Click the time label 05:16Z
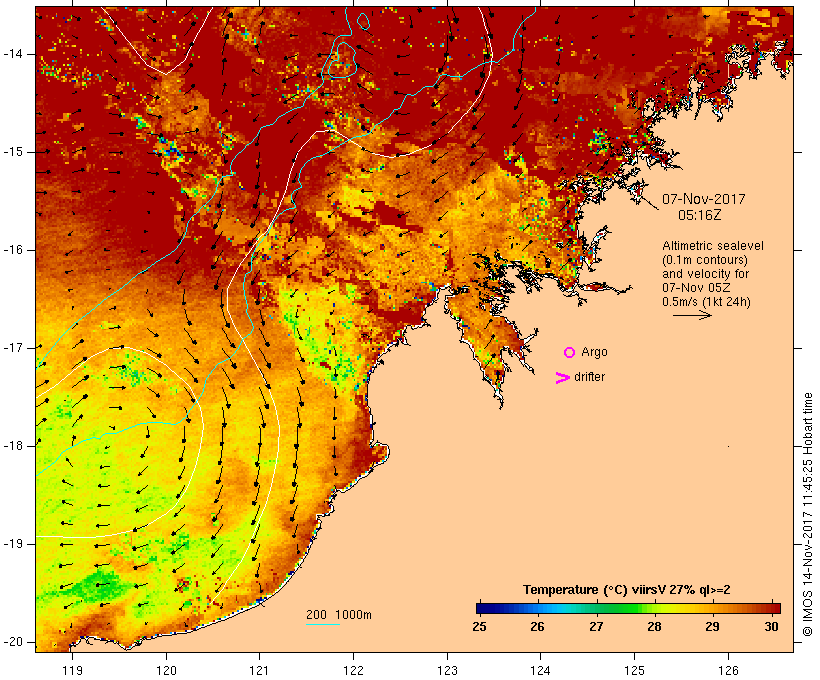The height and width of the screenshot is (680, 820). pos(700,215)
